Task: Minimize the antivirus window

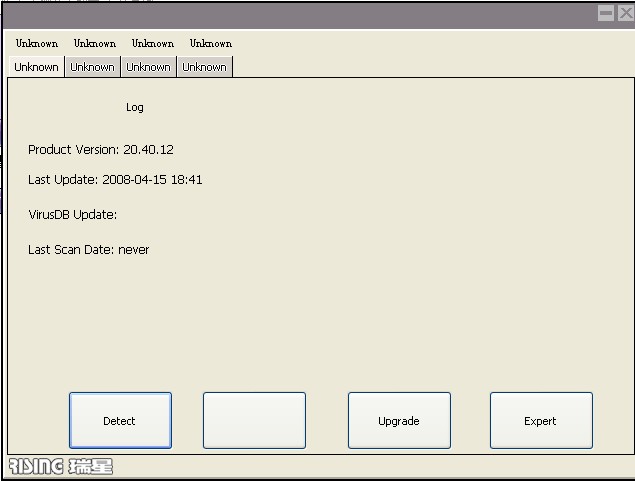Action: pyautogui.click(x=606, y=13)
